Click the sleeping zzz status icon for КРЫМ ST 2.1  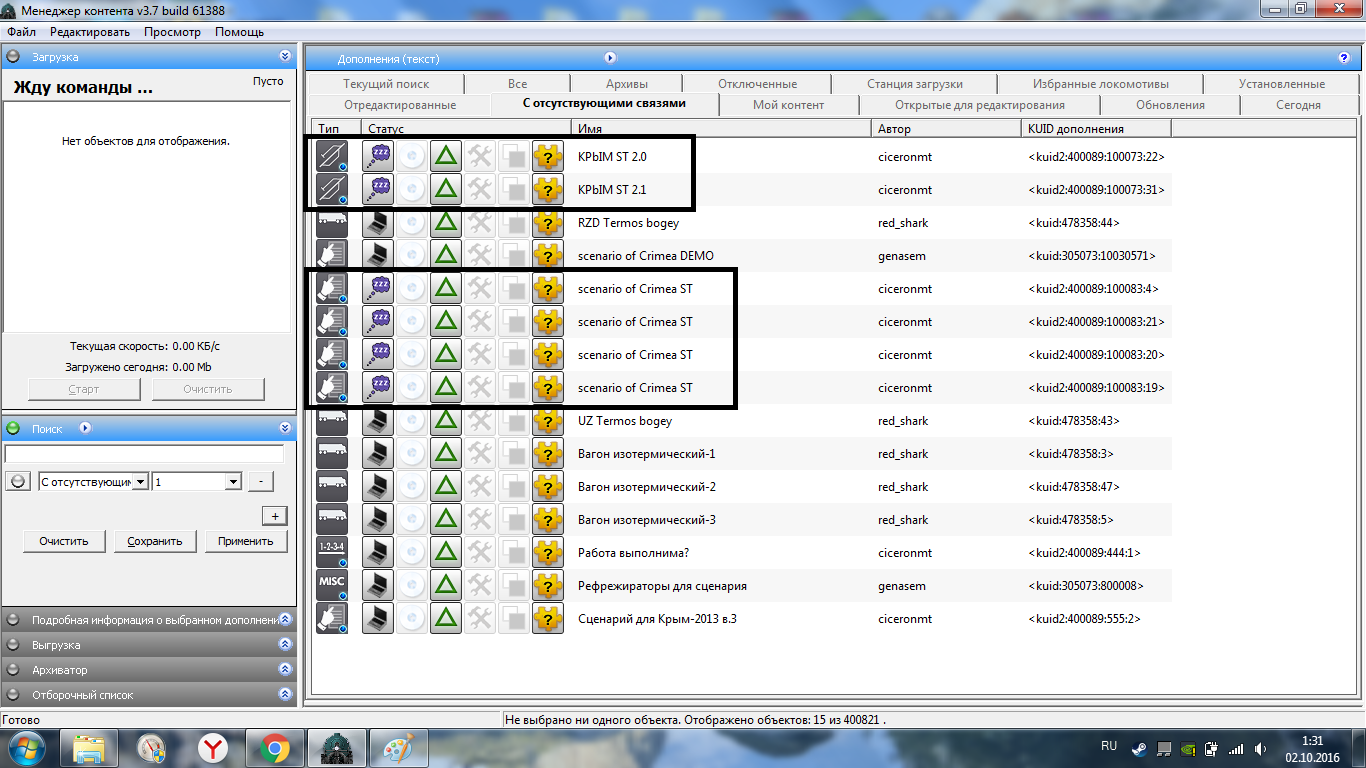point(378,189)
